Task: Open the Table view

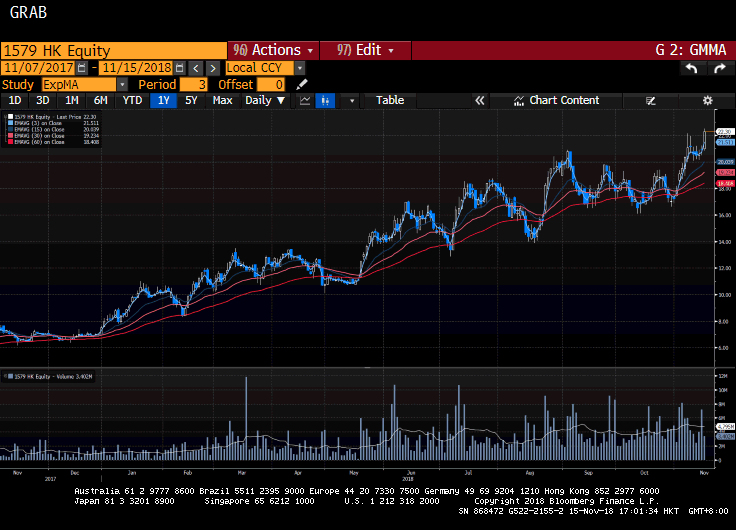Action: click(x=390, y=100)
